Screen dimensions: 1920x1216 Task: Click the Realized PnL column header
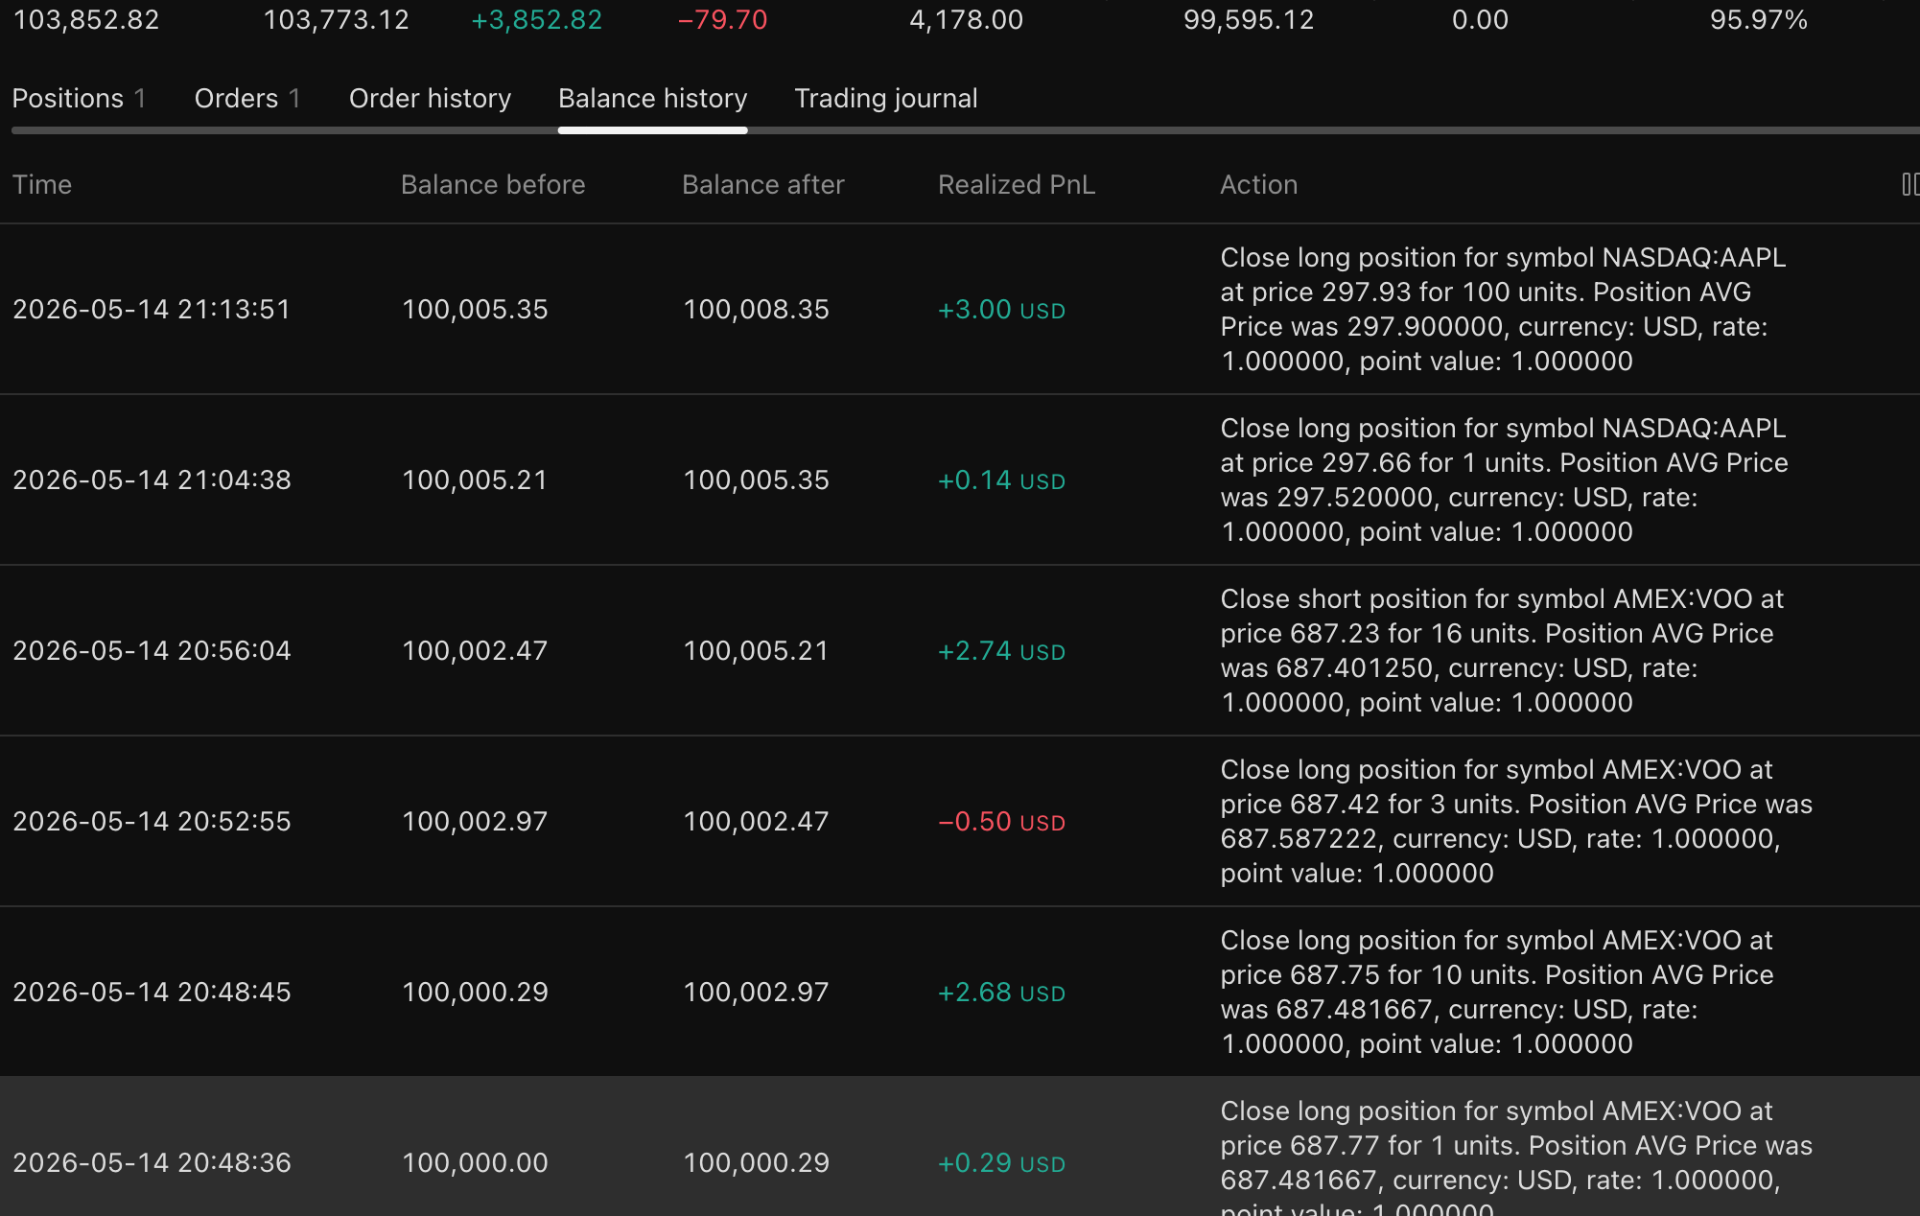pyautogui.click(x=1016, y=184)
